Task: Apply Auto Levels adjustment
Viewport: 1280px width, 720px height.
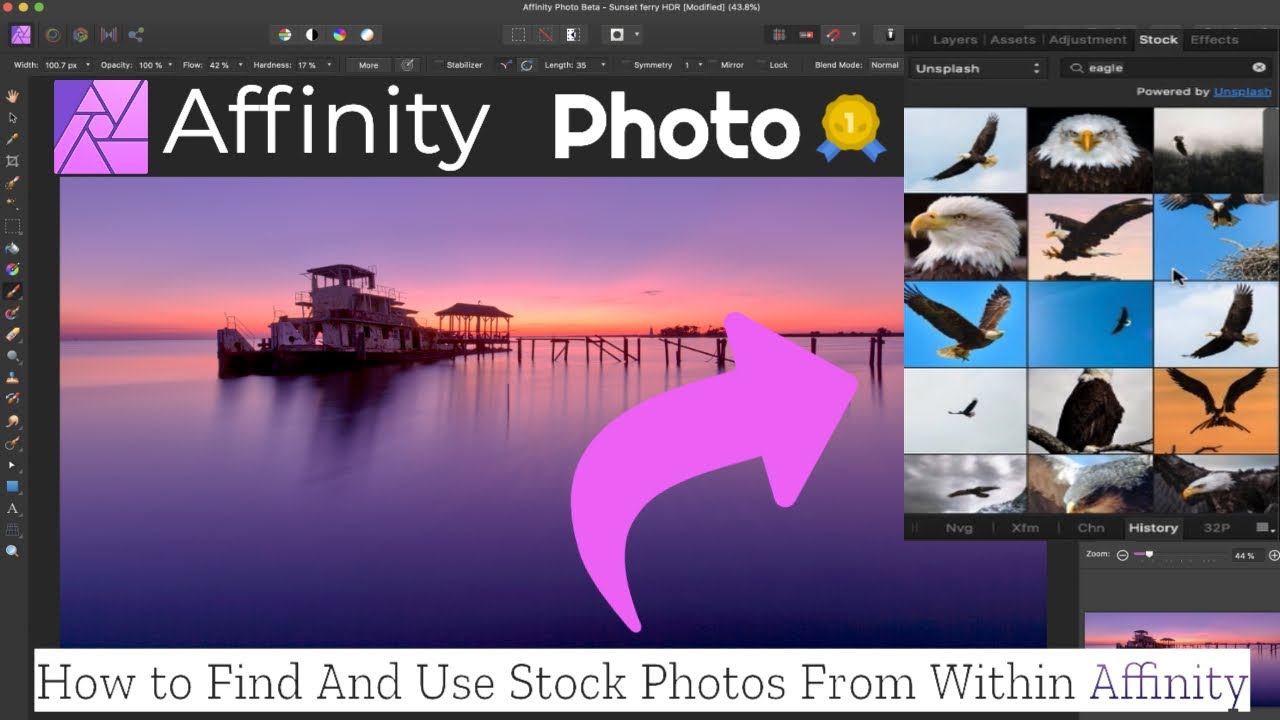Action: pyautogui.click(x=285, y=35)
